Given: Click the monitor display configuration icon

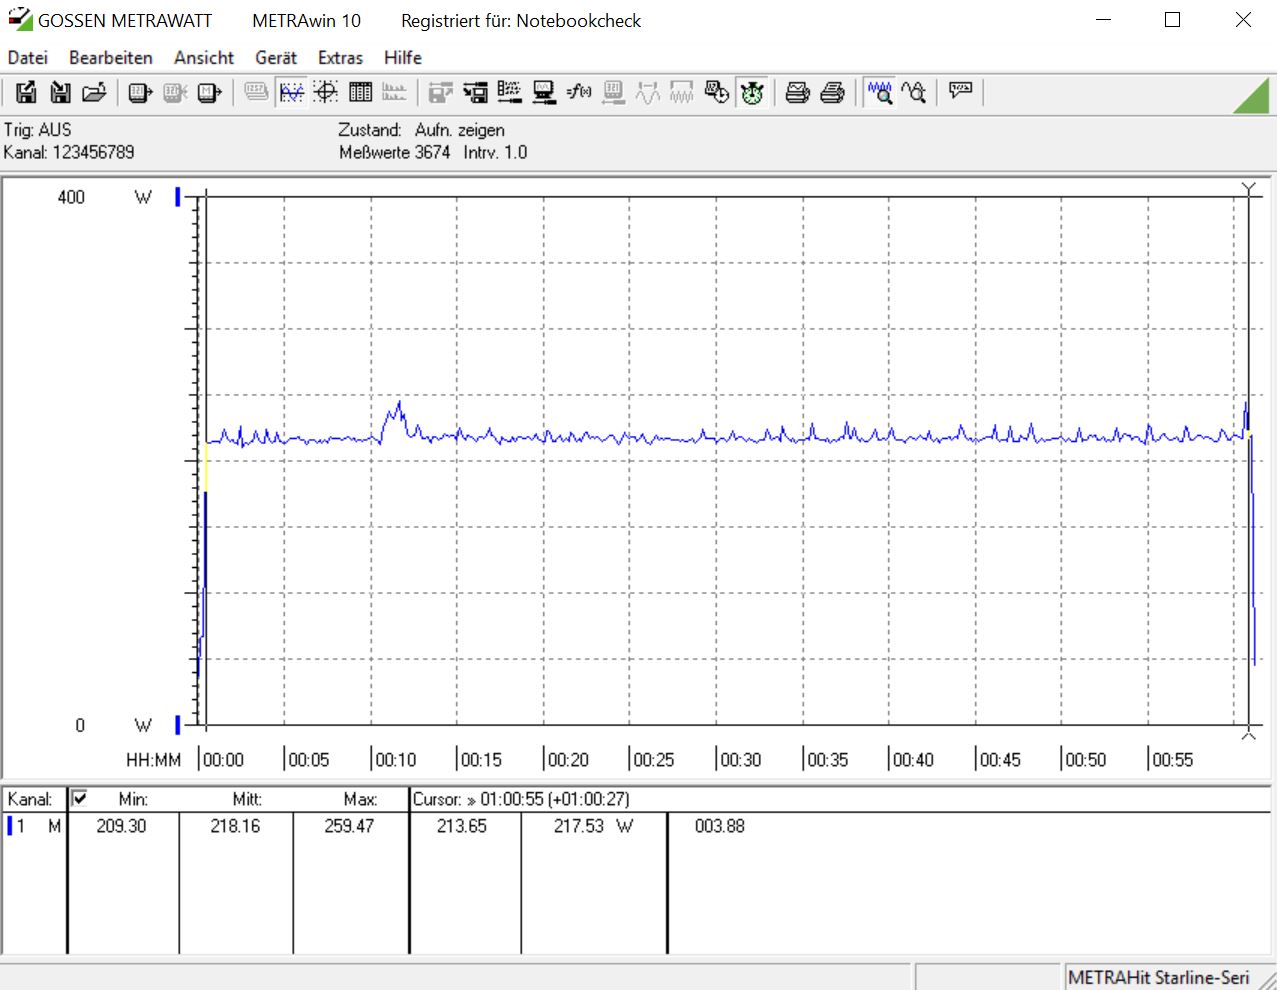Looking at the screenshot, I should click(x=544, y=93).
